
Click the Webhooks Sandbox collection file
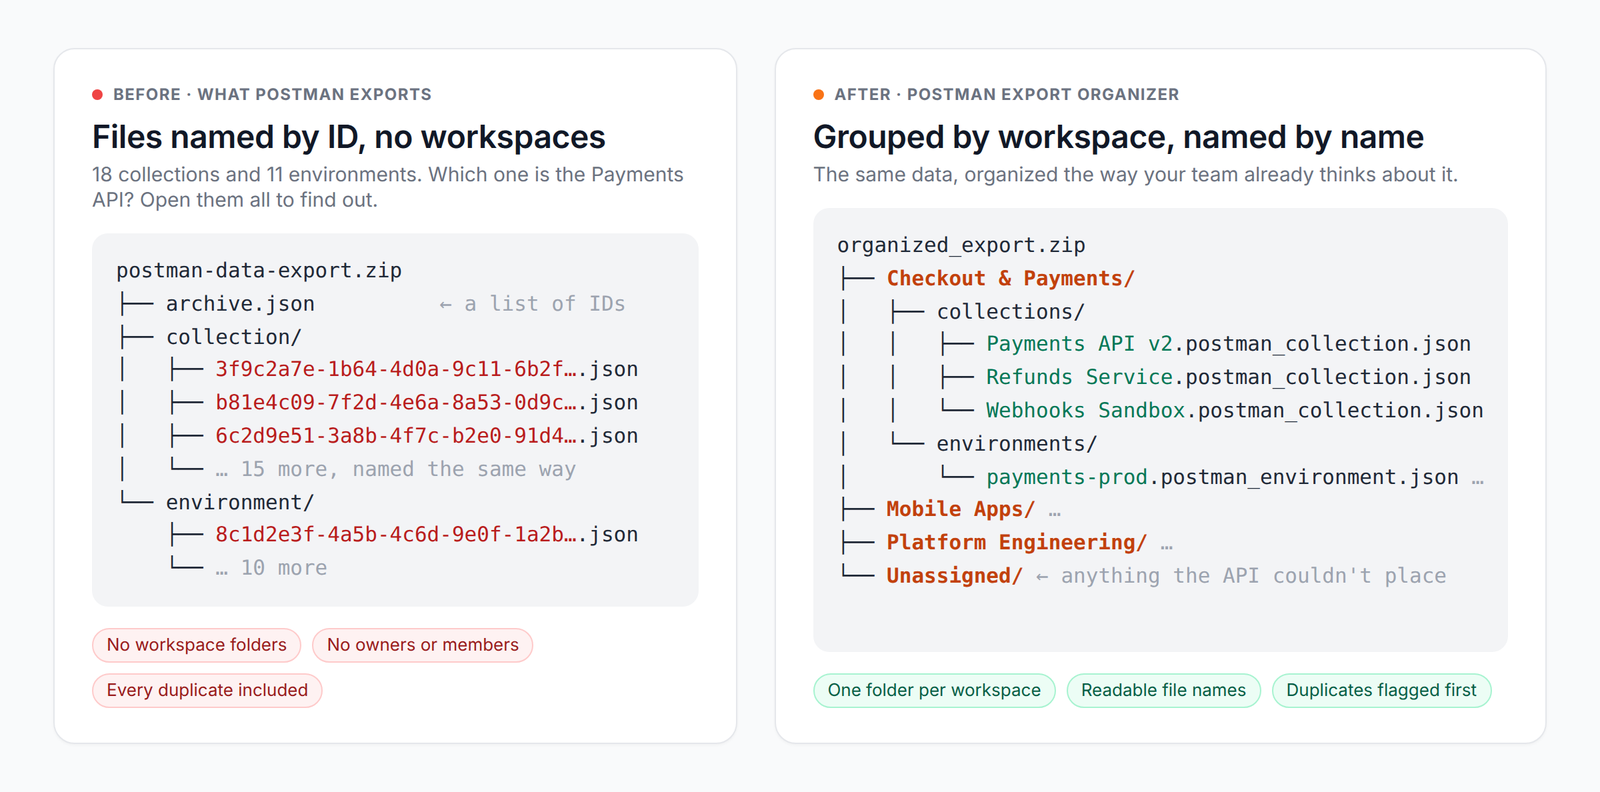(x=1235, y=410)
